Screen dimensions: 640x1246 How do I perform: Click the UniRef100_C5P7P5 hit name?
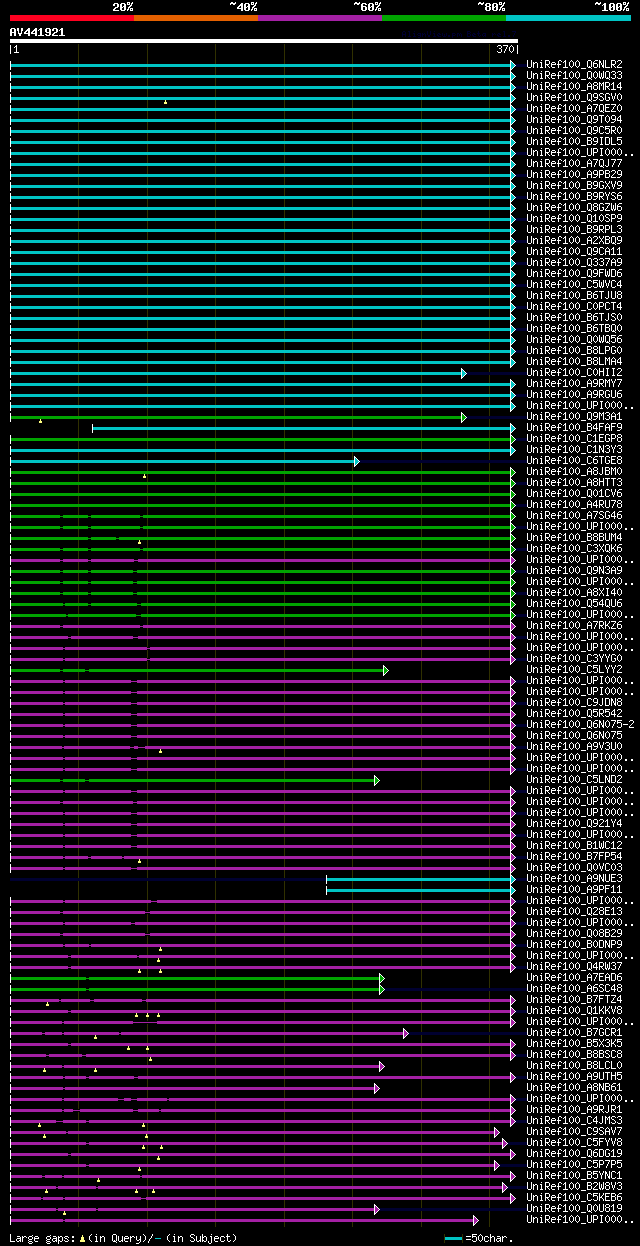[574, 1165]
